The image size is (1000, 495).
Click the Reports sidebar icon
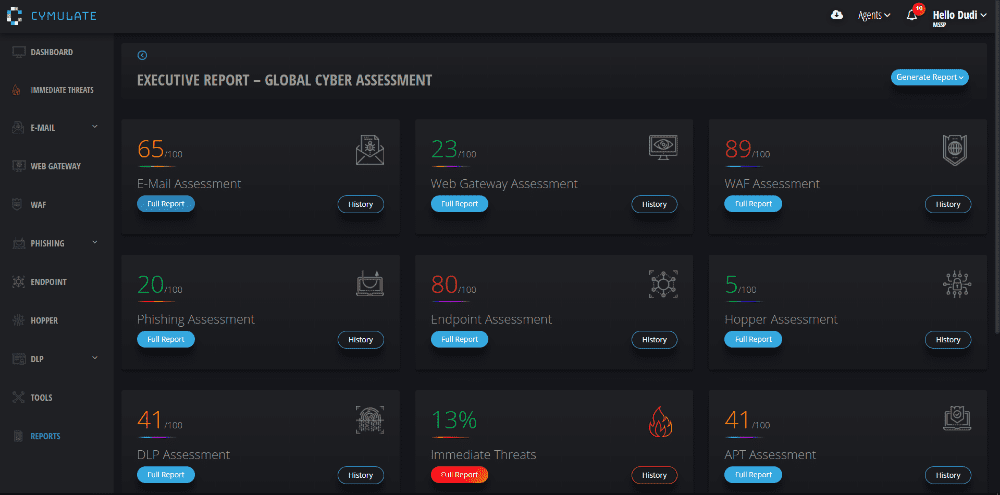point(18,436)
